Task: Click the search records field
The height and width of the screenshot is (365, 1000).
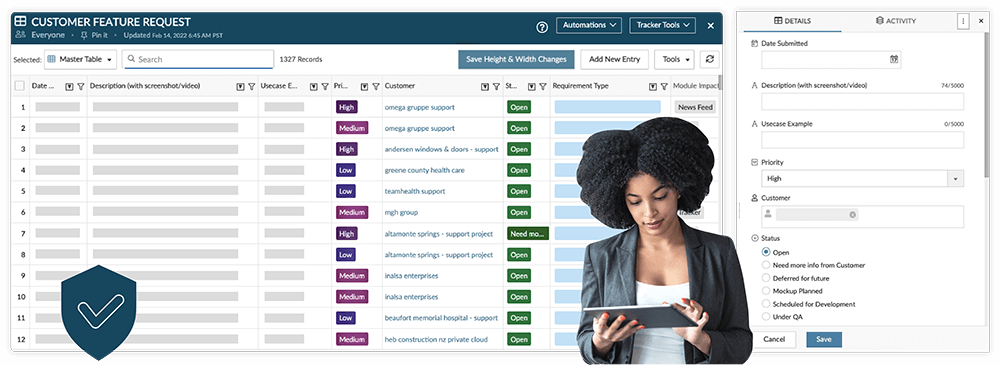Action: [198, 59]
